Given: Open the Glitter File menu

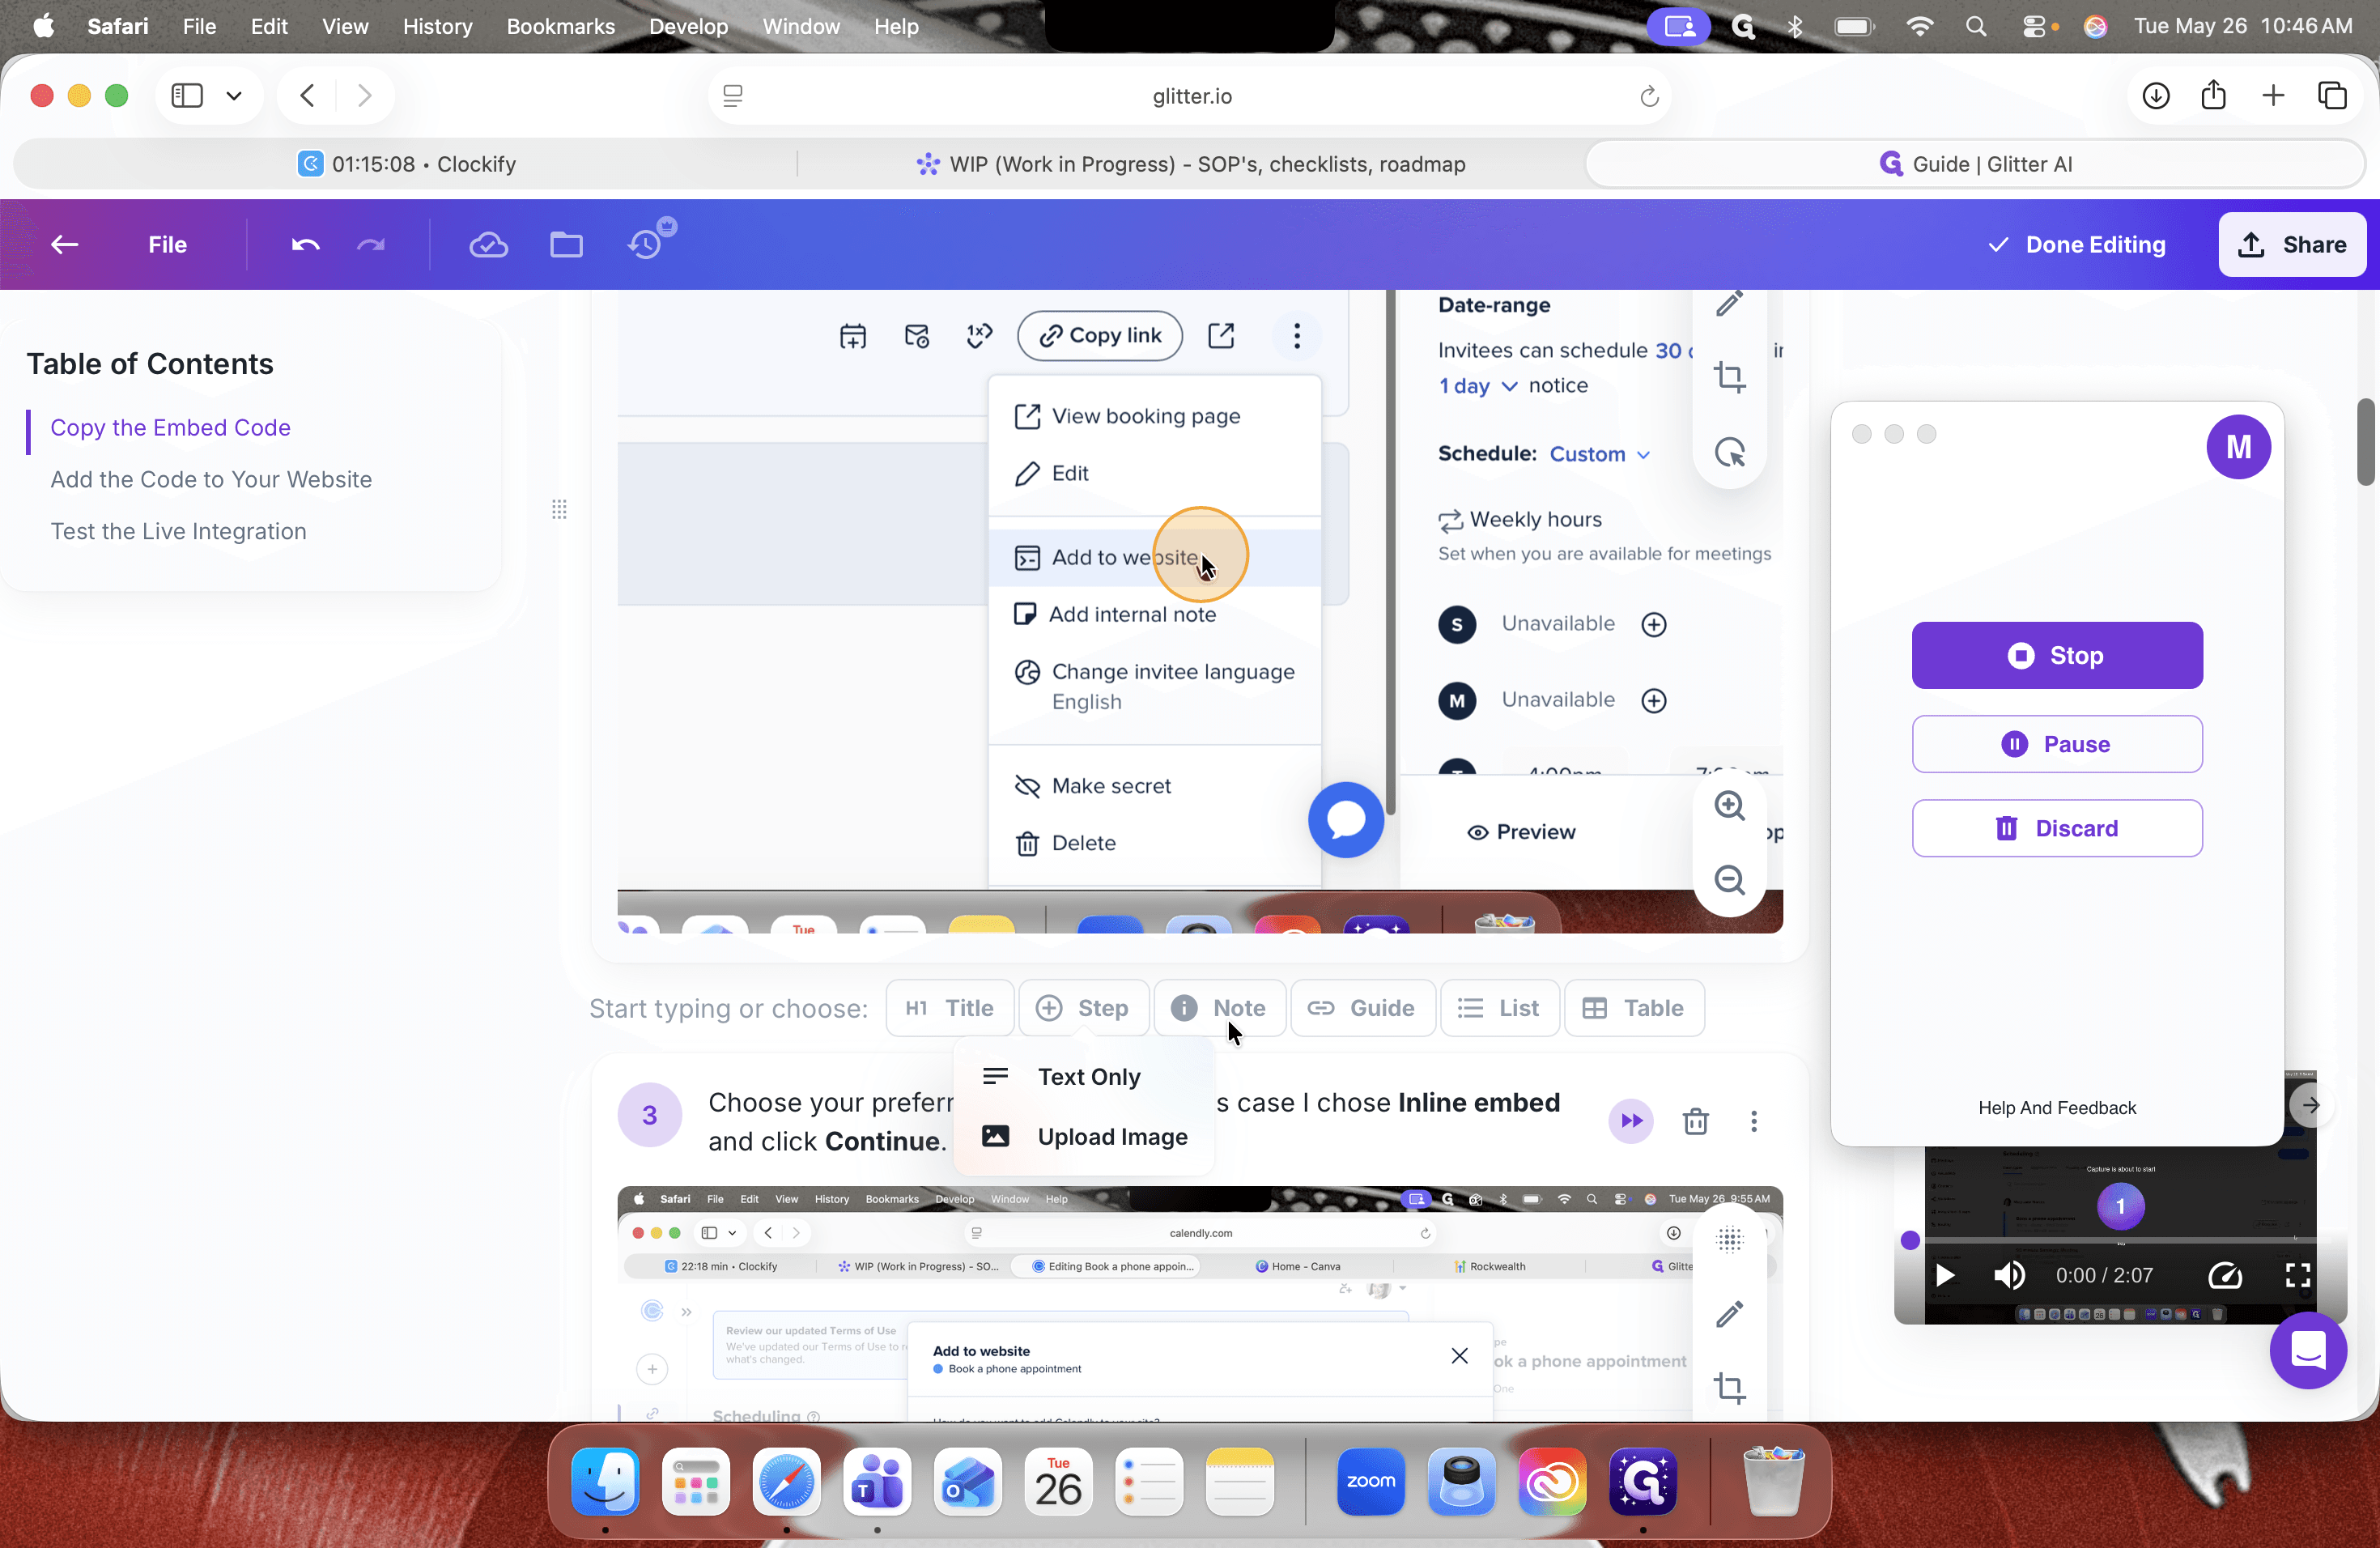Looking at the screenshot, I should coord(167,244).
